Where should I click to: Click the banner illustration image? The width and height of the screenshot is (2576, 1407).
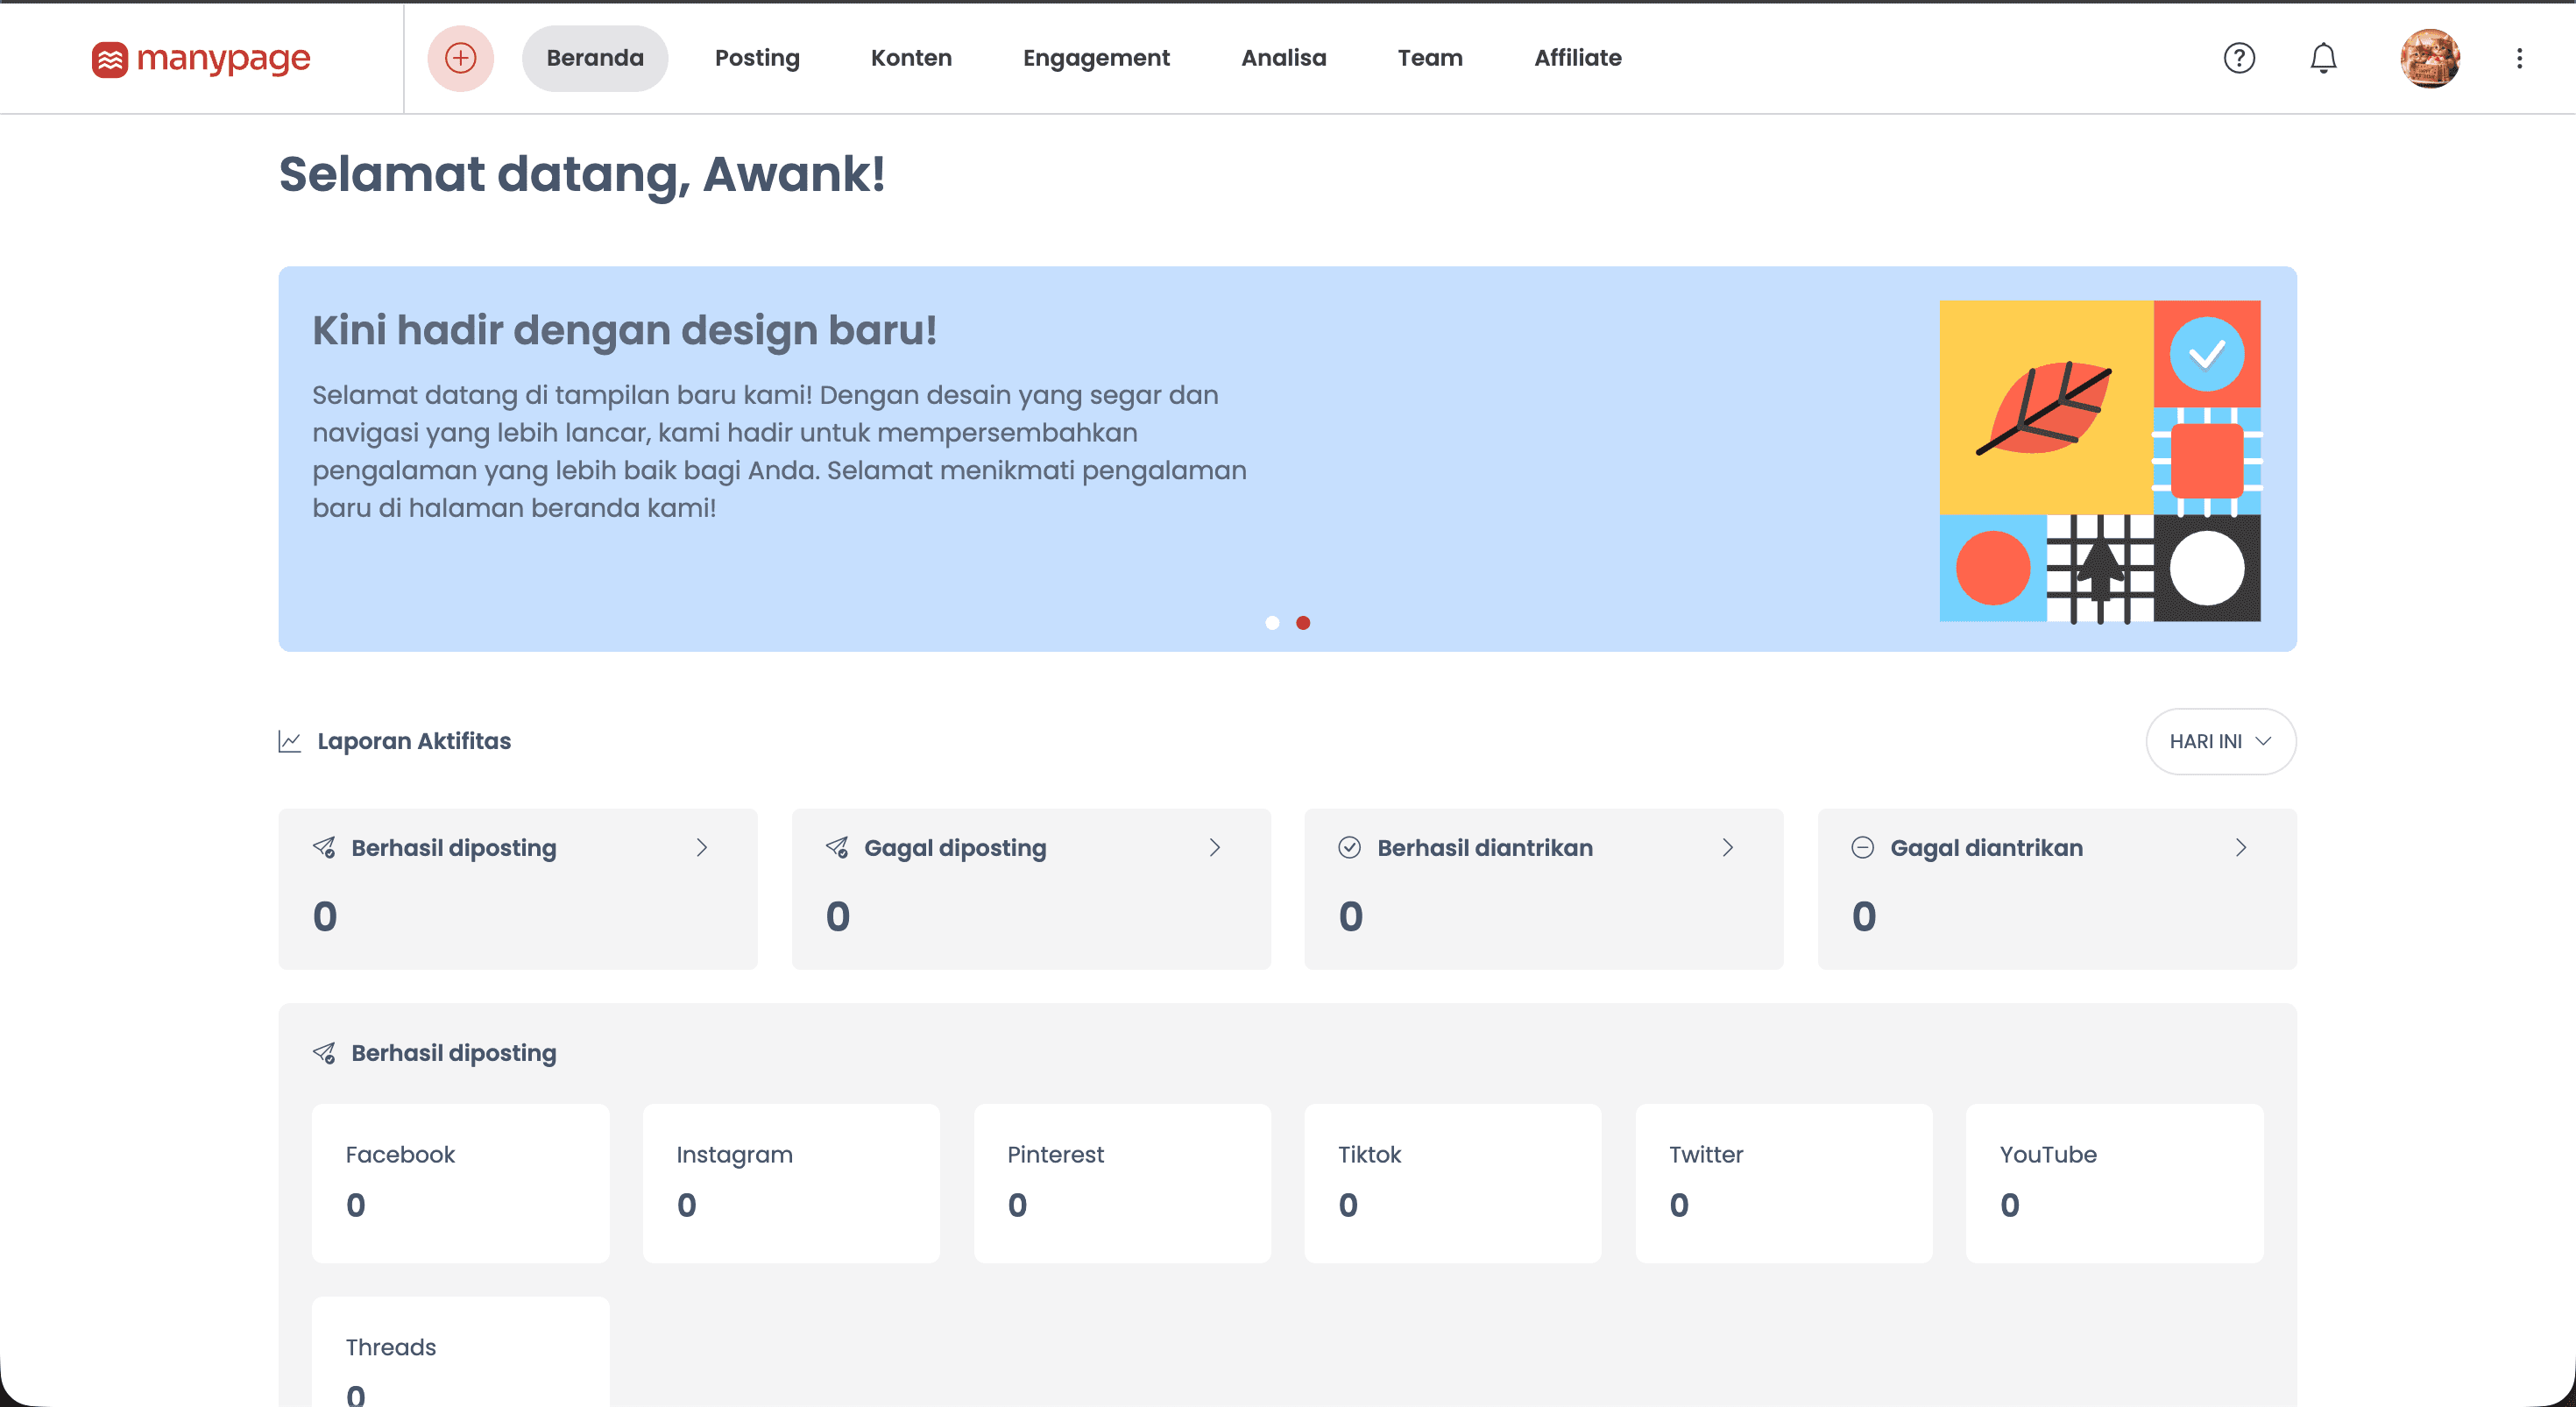point(2100,461)
